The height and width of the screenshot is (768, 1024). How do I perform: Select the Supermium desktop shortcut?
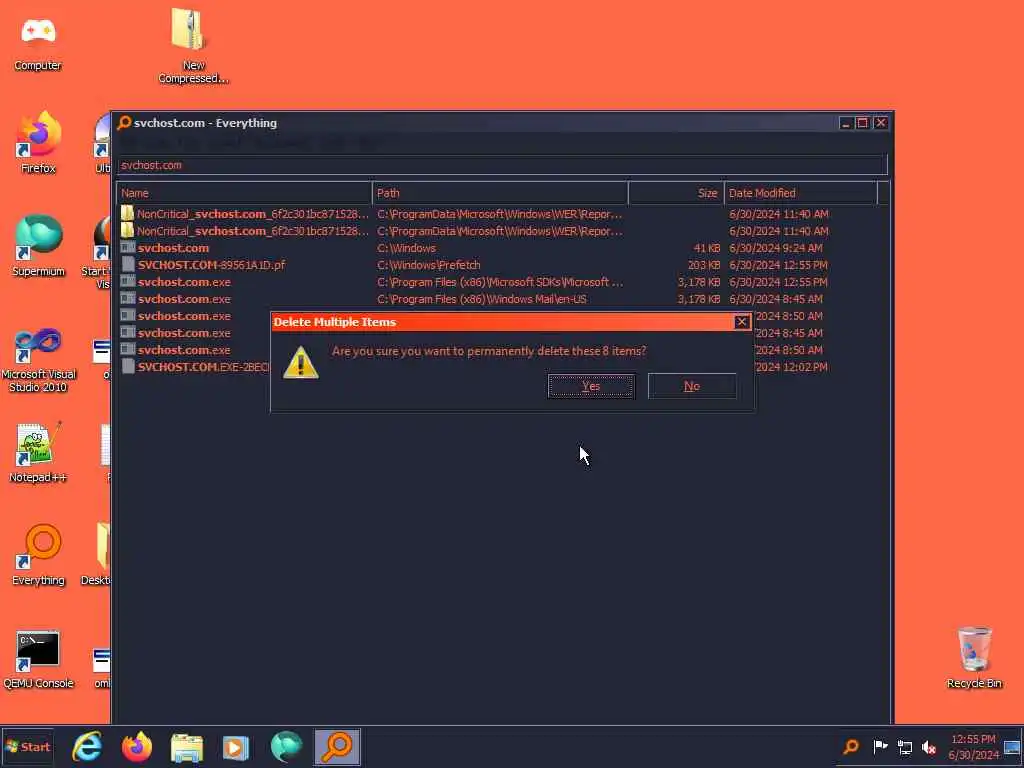click(38, 246)
